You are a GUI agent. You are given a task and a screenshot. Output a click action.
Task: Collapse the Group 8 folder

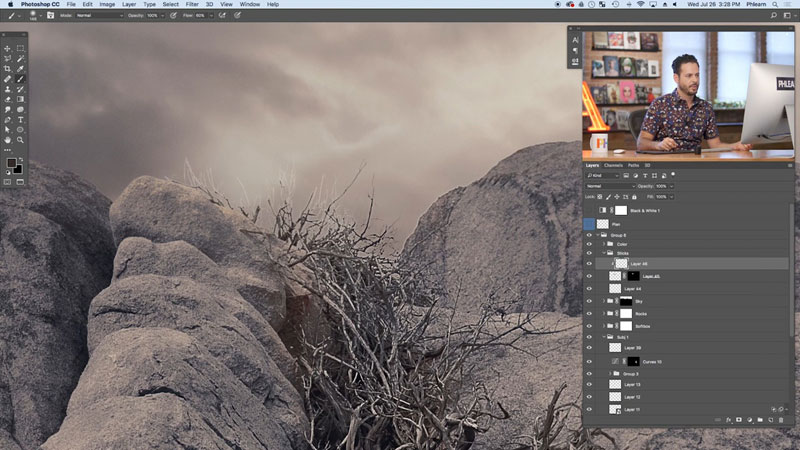click(x=598, y=235)
